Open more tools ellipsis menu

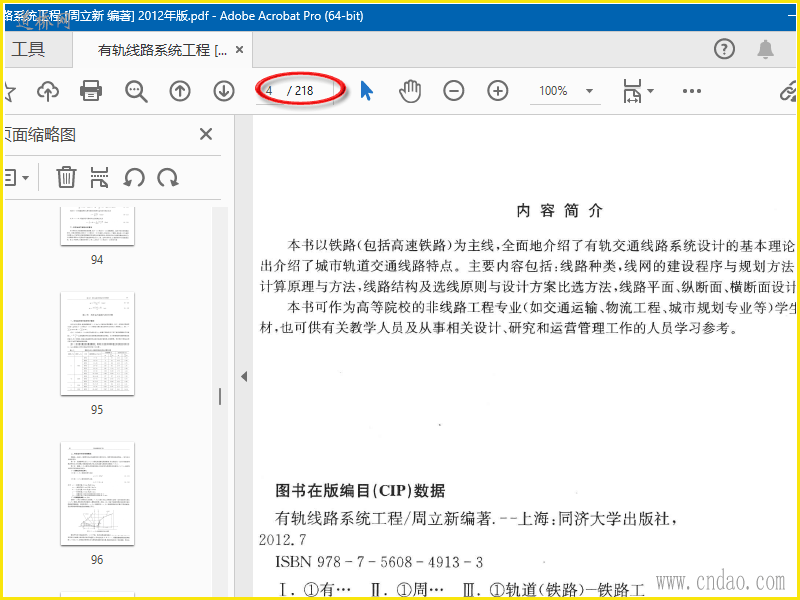click(691, 91)
